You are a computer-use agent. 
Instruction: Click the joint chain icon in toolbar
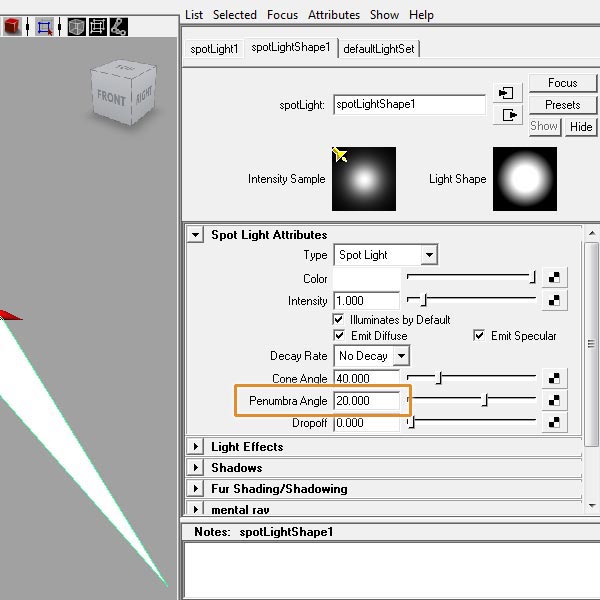coord(119,27)
